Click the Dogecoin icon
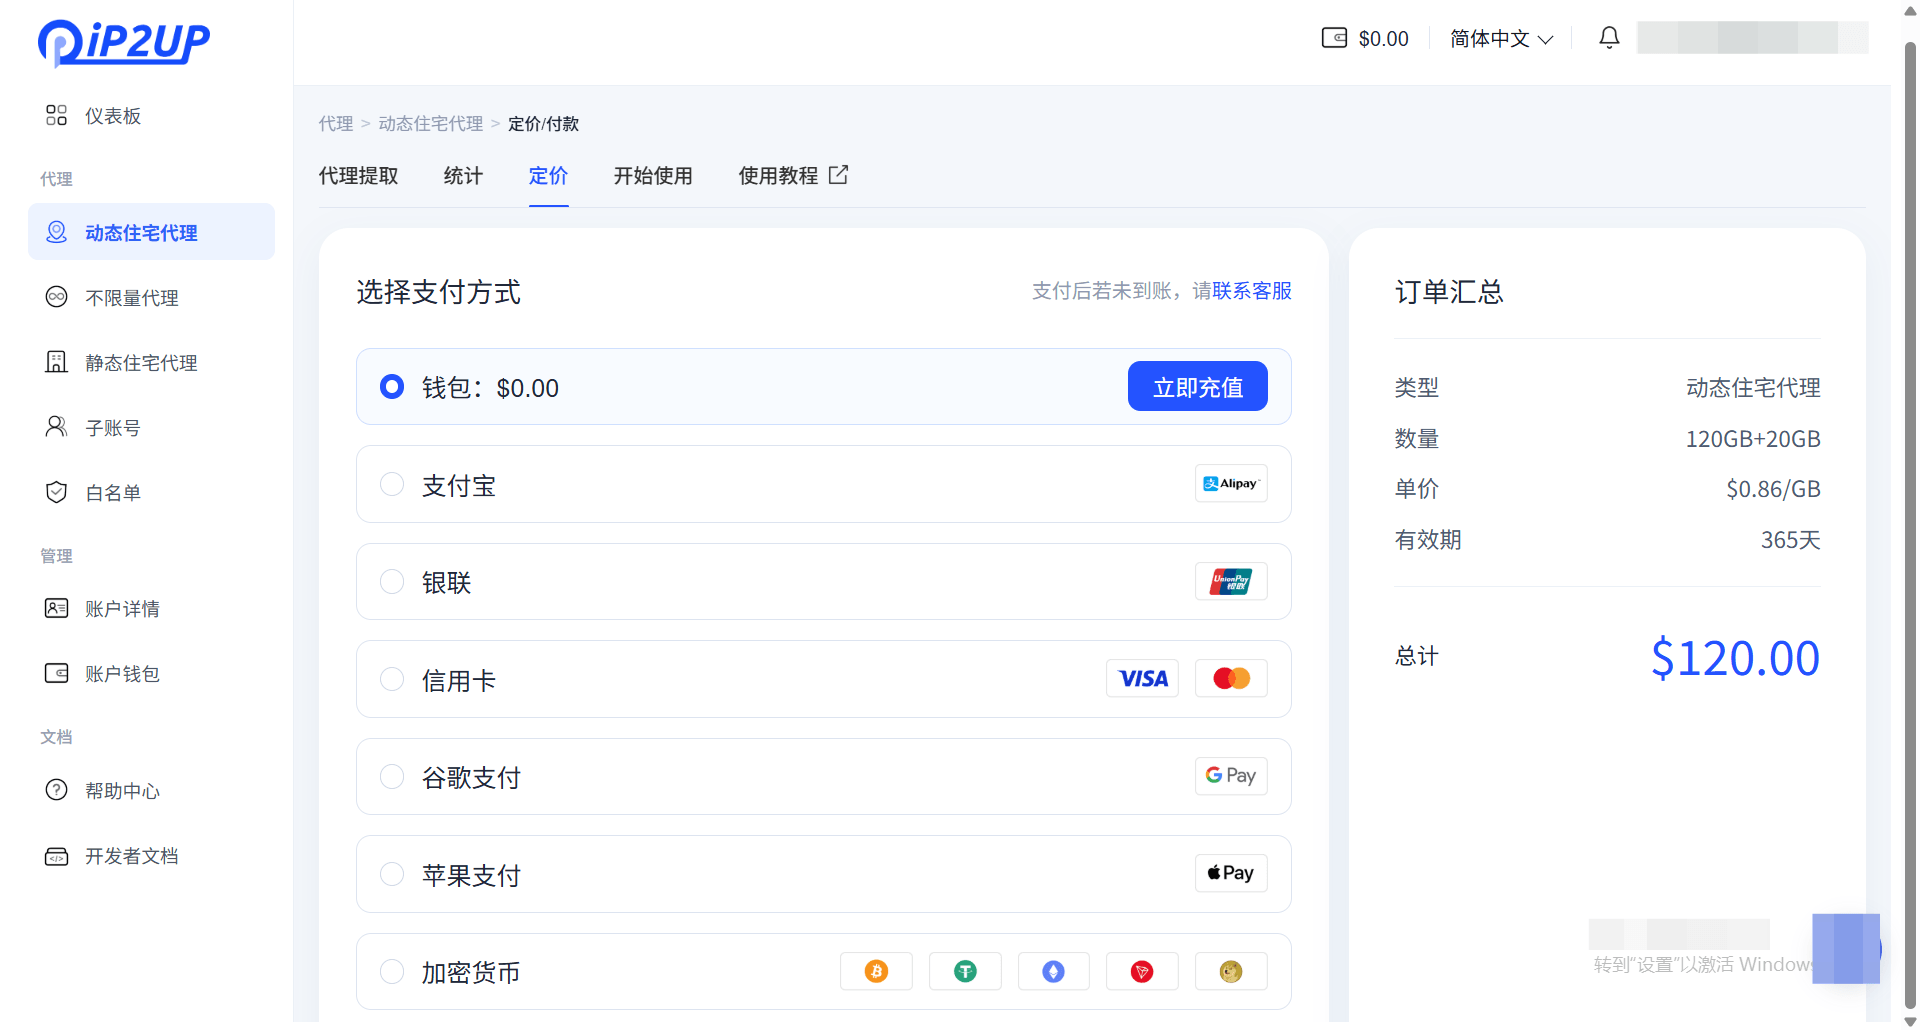This screenshot has height=1030, width=1920. [x=1231, y=971]
